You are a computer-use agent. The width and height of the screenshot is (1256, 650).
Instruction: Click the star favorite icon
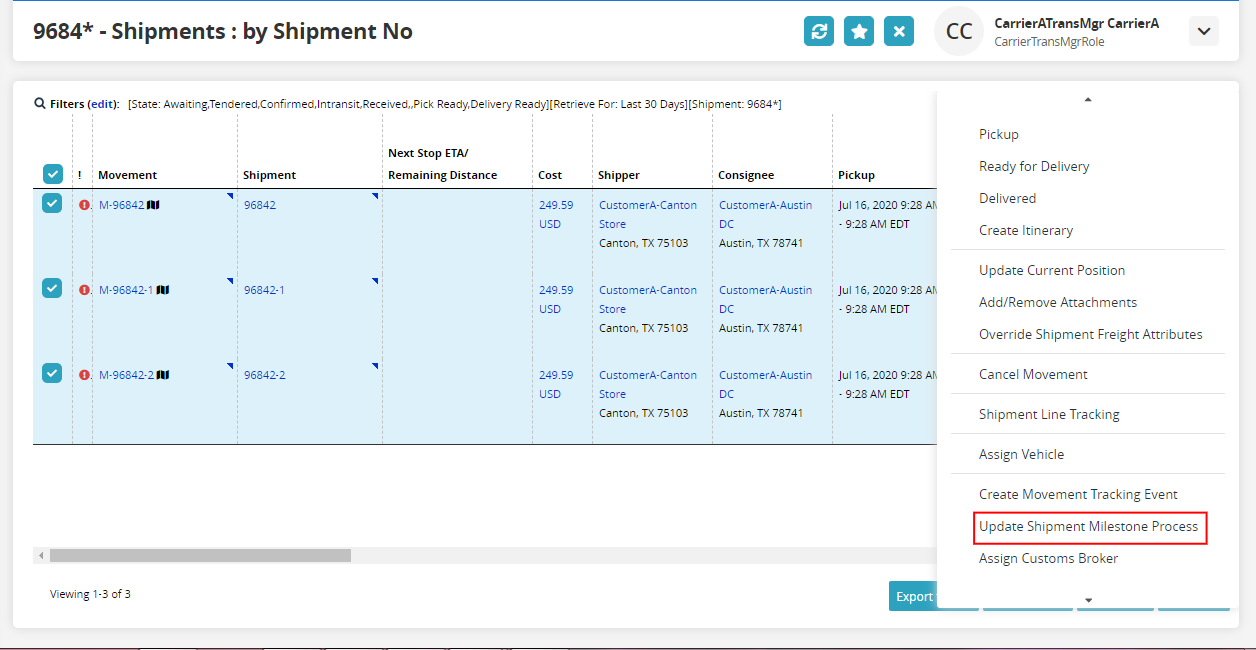coord(859,31)
